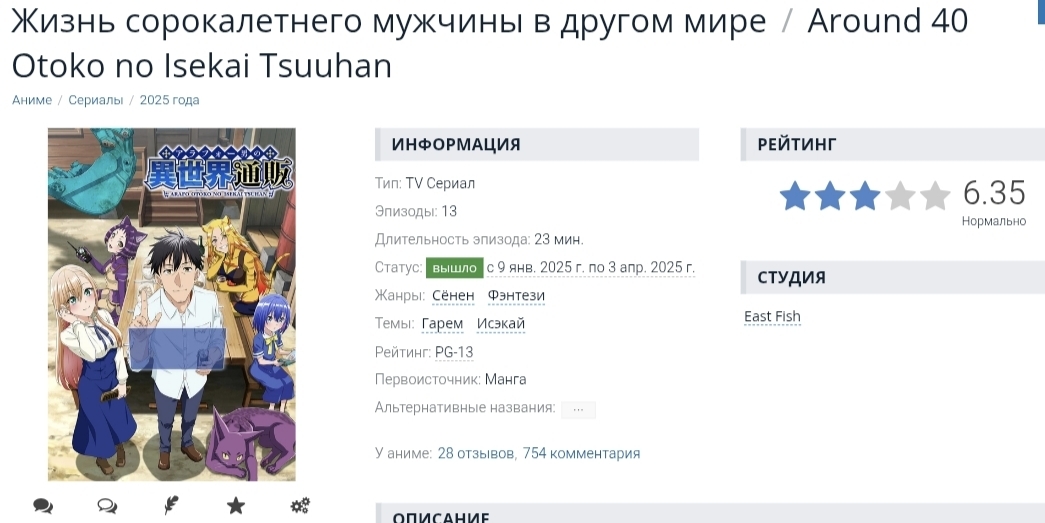Open East Fish studio page
Image resolution: width=1045 pixels, height=523 pixels.
point(772,316)
